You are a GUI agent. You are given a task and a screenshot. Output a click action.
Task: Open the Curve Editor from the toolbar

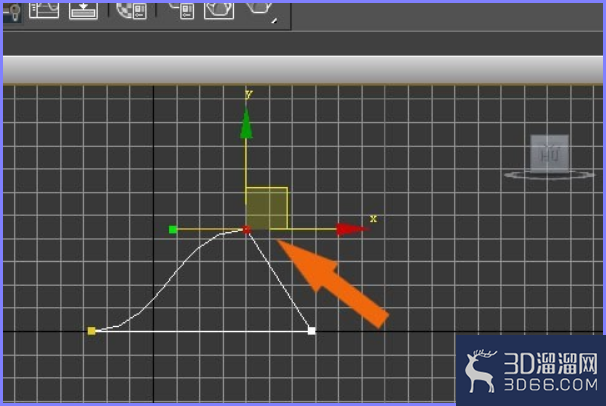(44, 10)
